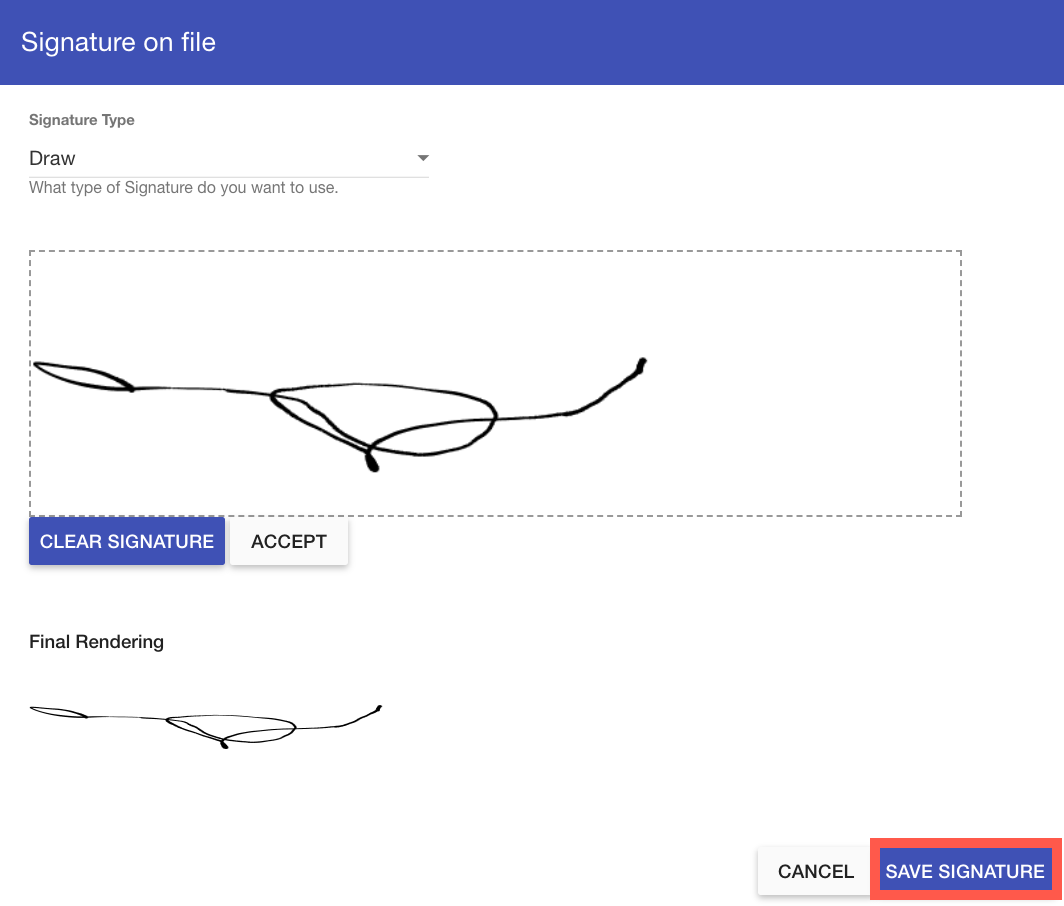
Task: Click the highlighted SAVE SIGNATURE button
Action: click(x=963, y=870)
